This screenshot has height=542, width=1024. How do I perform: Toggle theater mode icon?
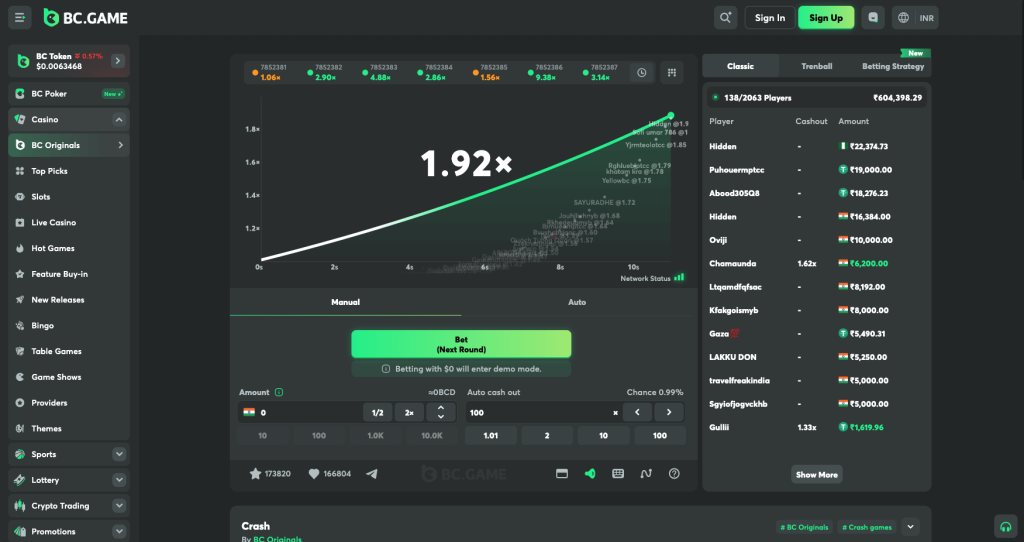(562, 474)
